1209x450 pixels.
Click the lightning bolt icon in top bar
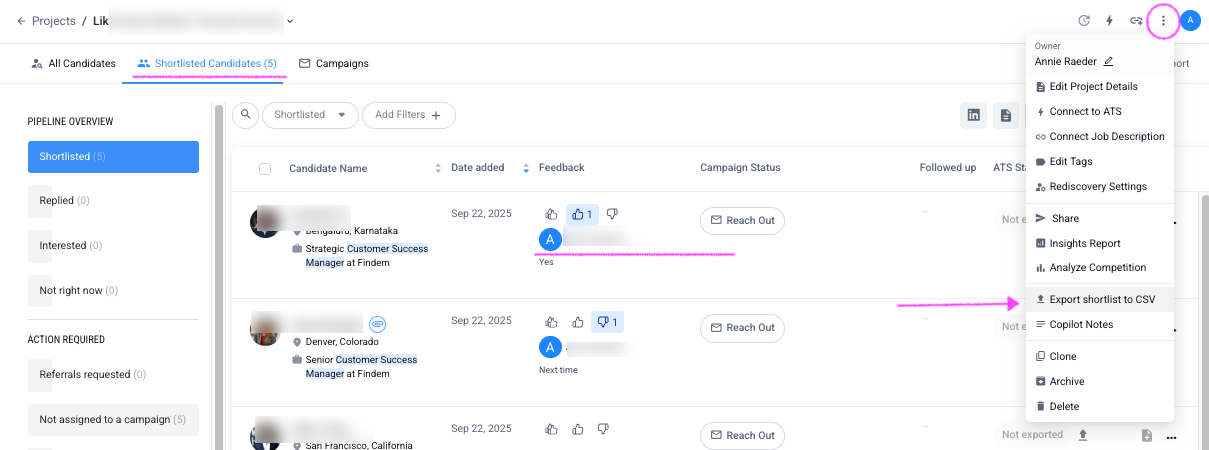(1109, 20)
